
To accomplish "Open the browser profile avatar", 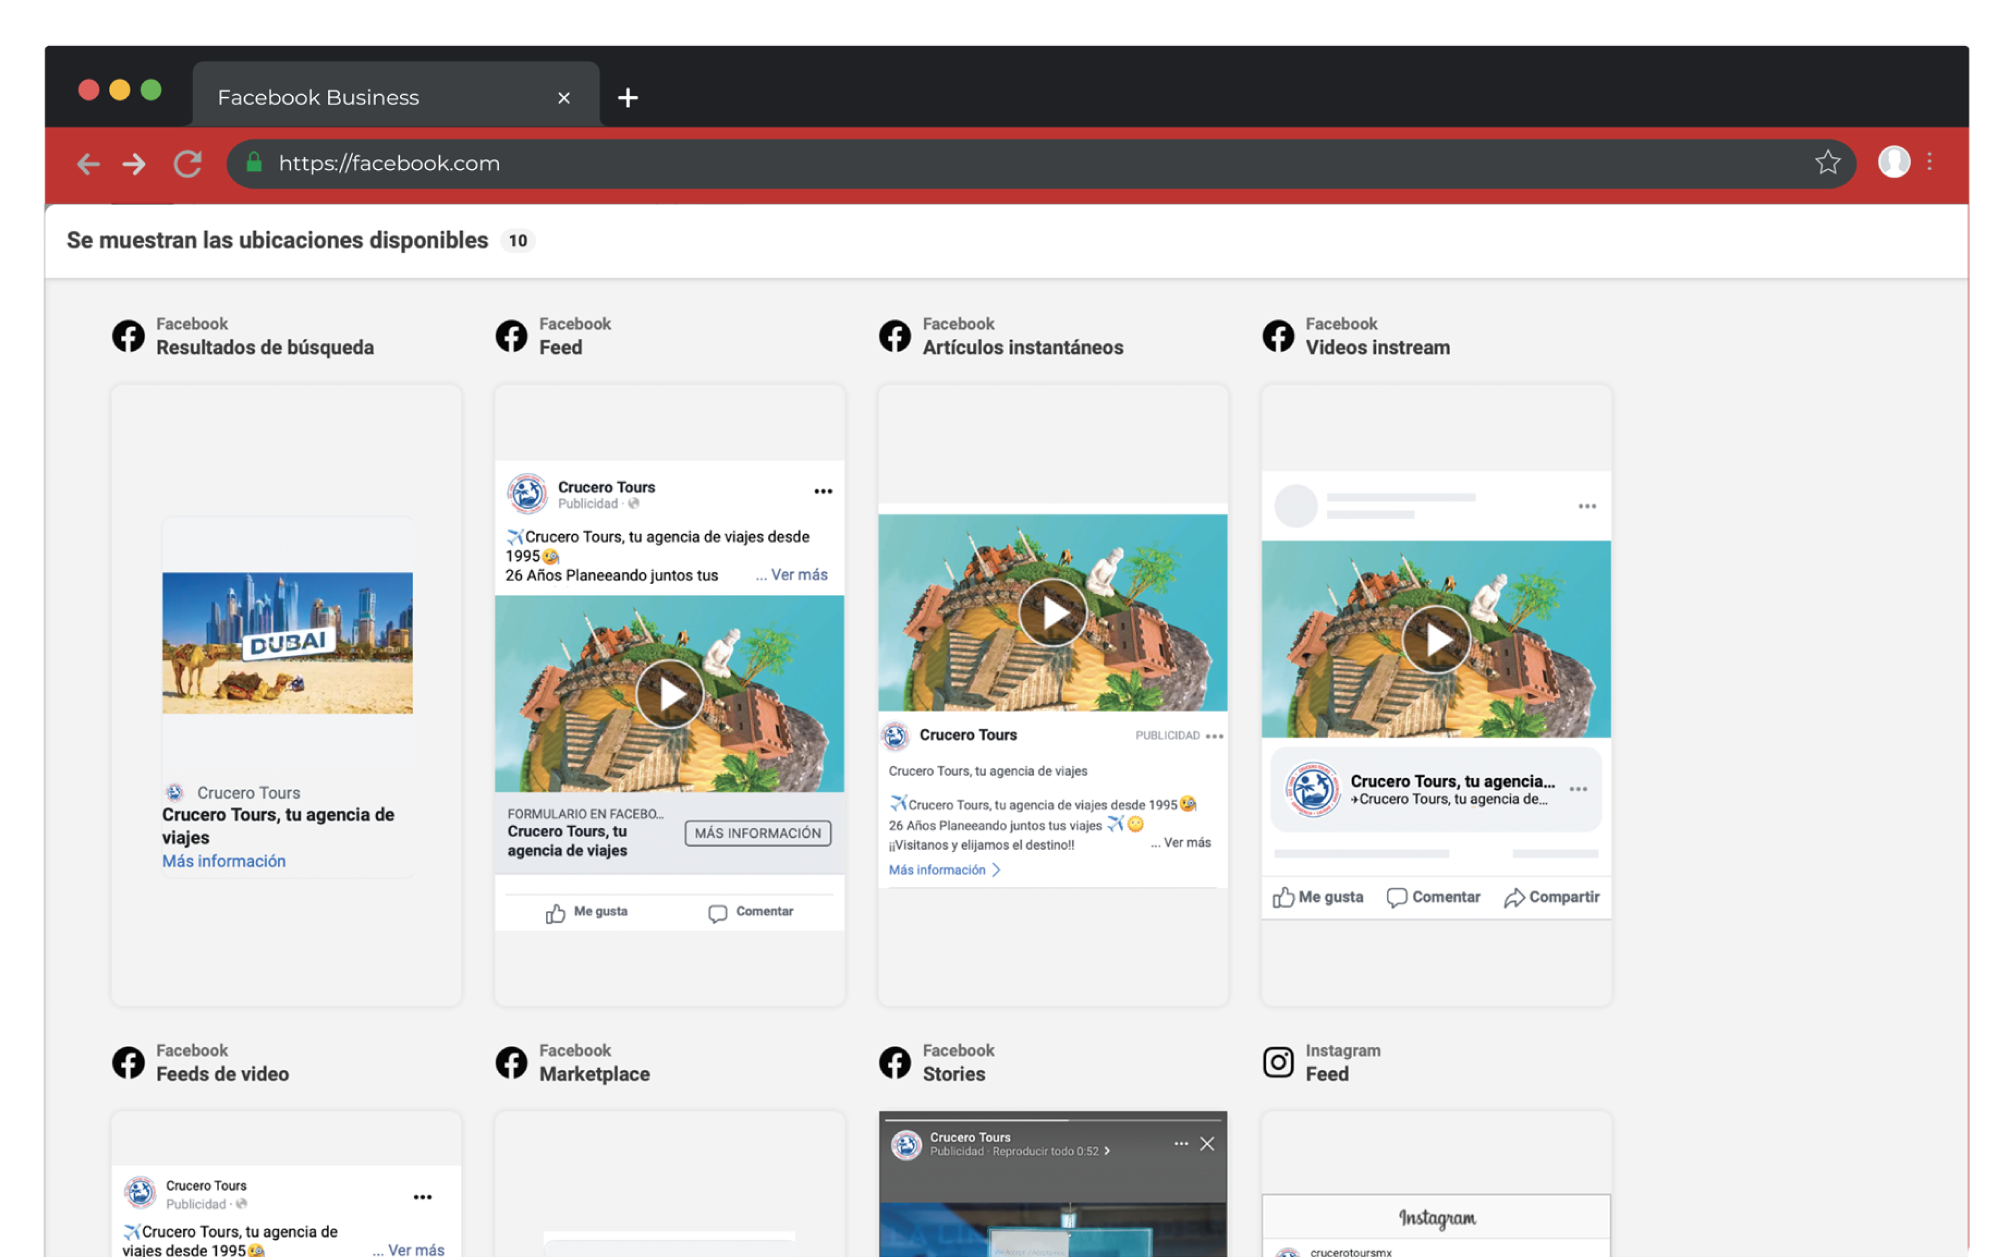I will point(1893,162).
